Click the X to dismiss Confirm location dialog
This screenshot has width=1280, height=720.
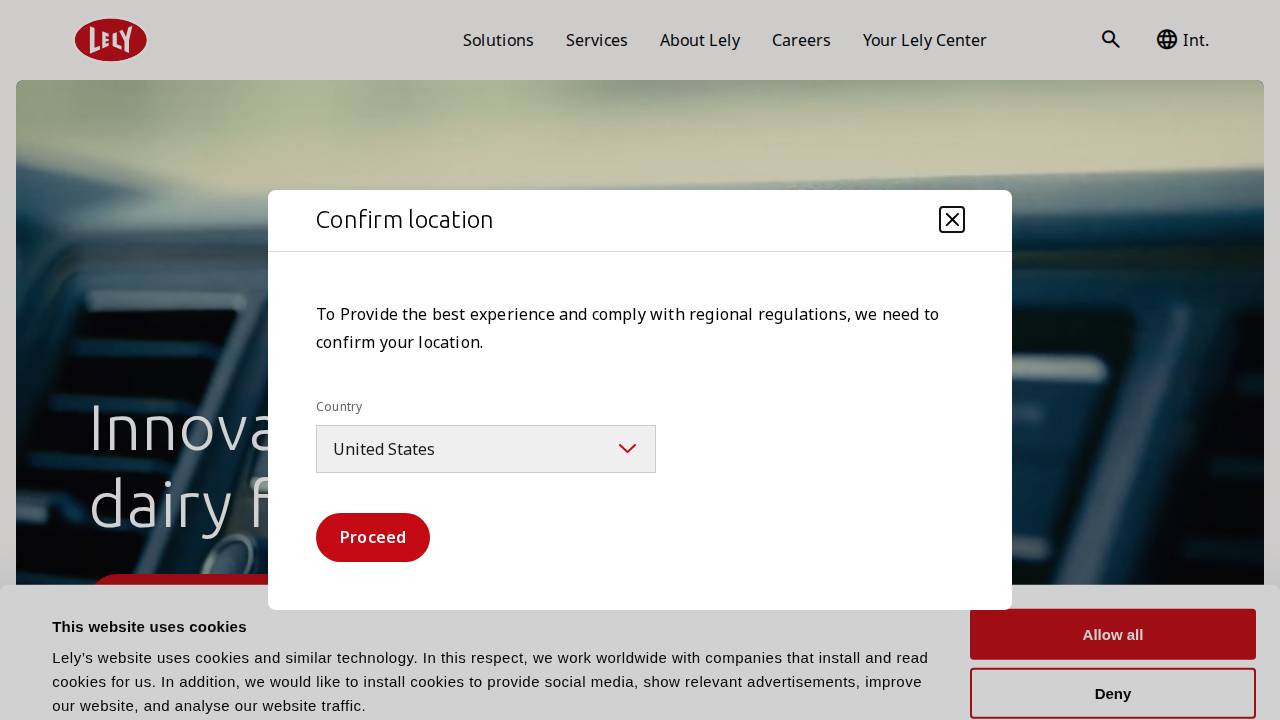951,219
